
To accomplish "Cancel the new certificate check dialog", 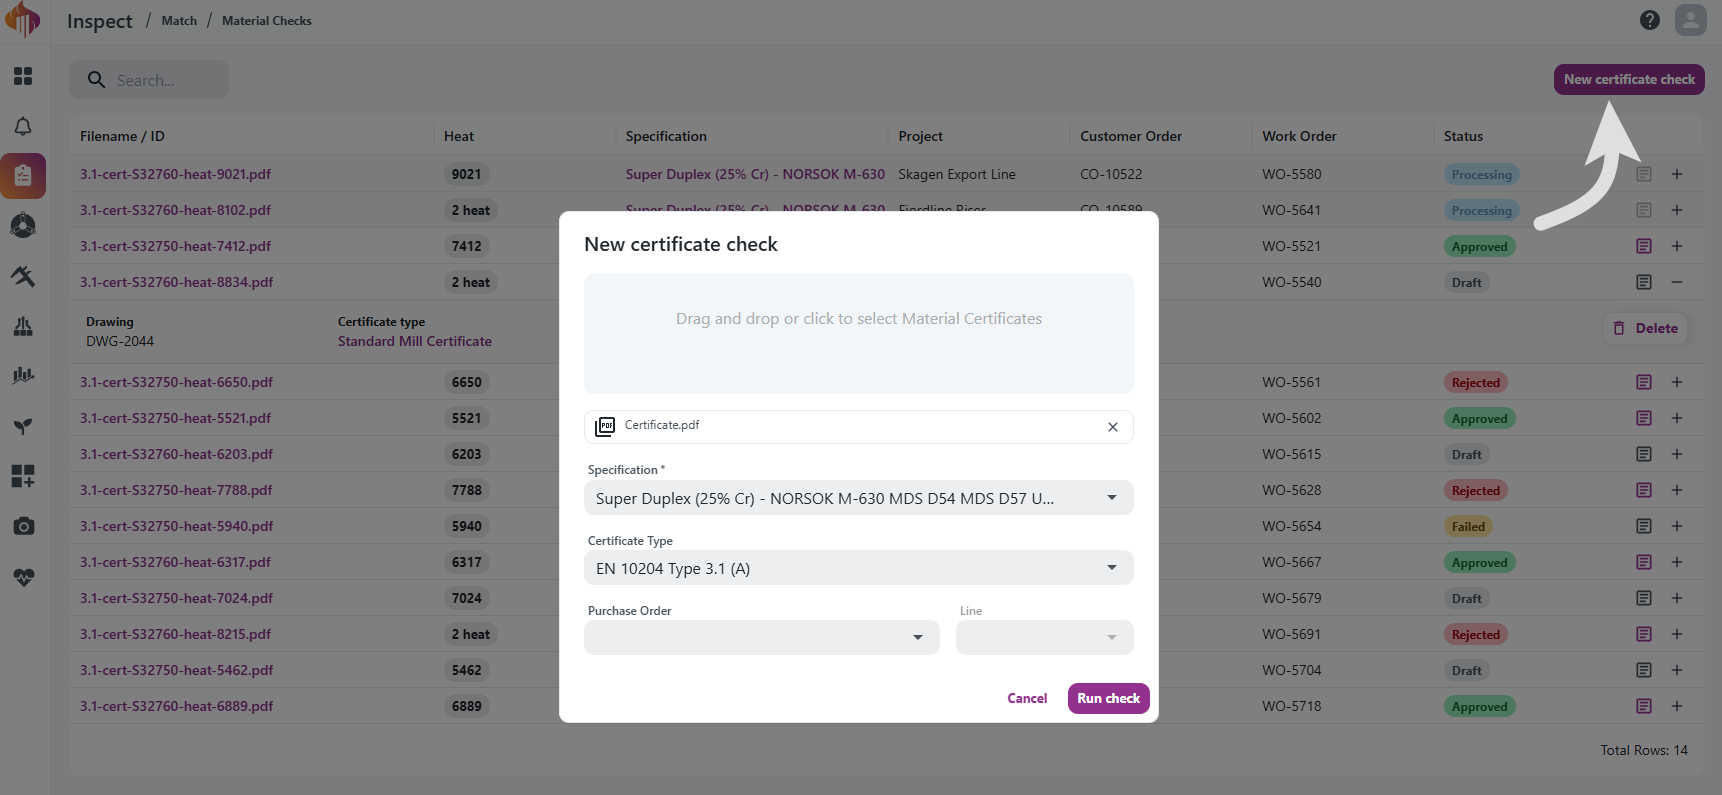I will [1027, 698].
